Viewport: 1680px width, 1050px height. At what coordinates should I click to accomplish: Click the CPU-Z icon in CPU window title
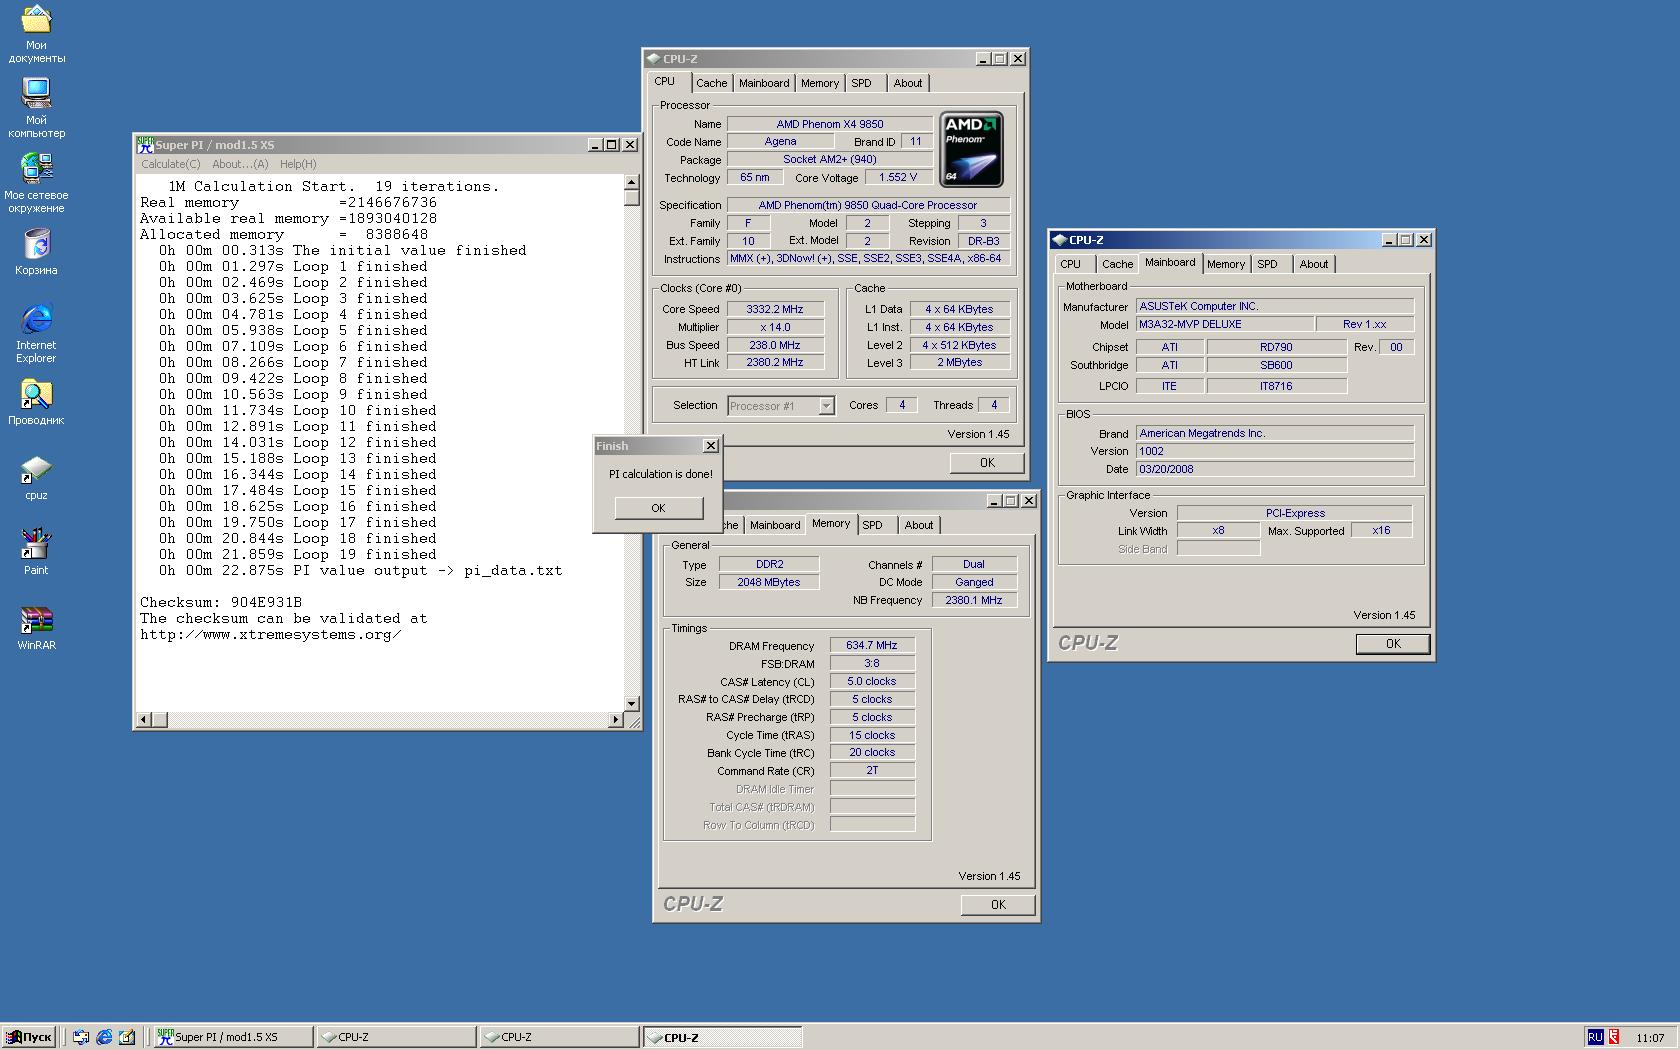(654, 59)
